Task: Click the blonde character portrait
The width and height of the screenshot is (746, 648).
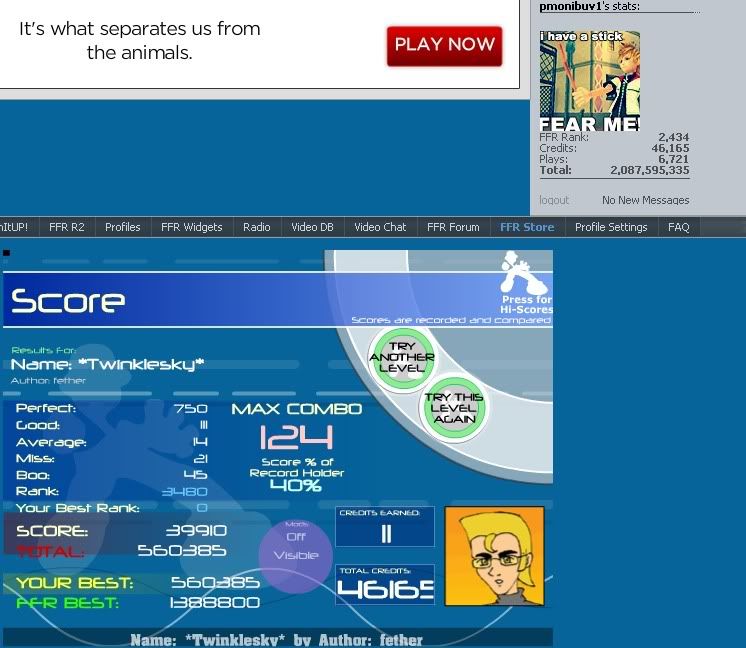Action: tap(494, 556)
